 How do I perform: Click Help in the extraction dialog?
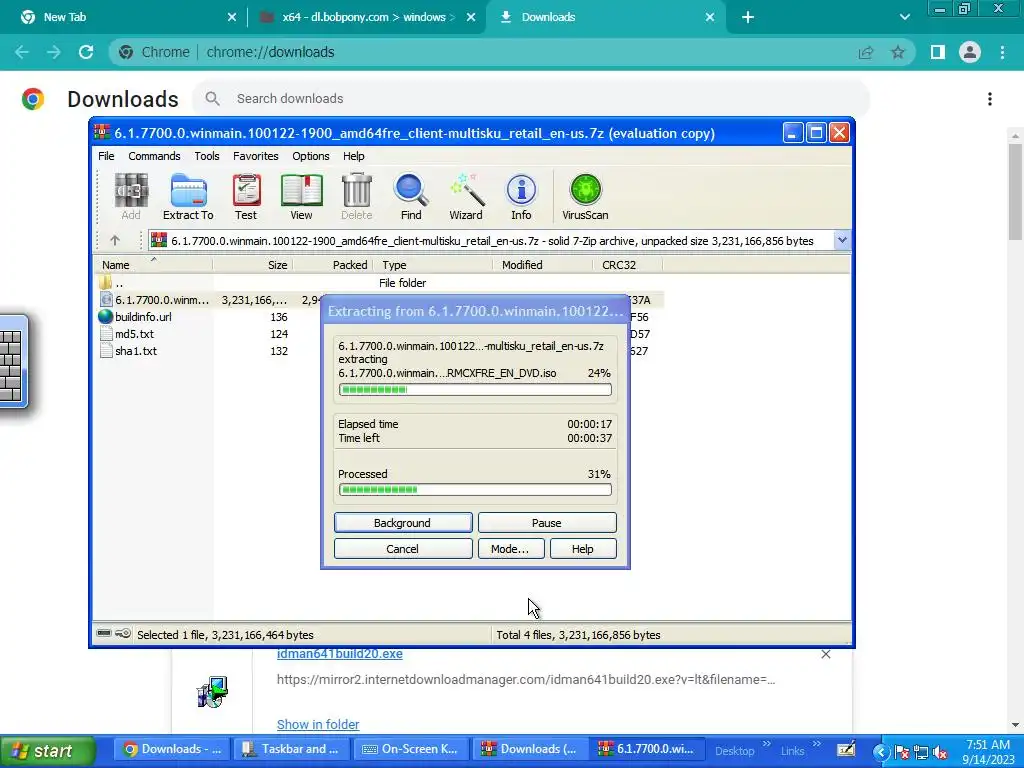(x=583, y=549)
